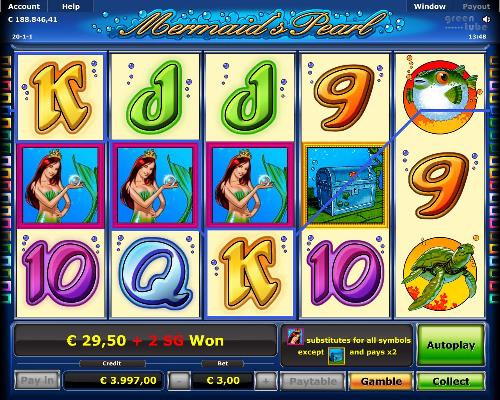Select the treasure chest symbol
Viewport: 500px width, 400px height.
(345, 186)
